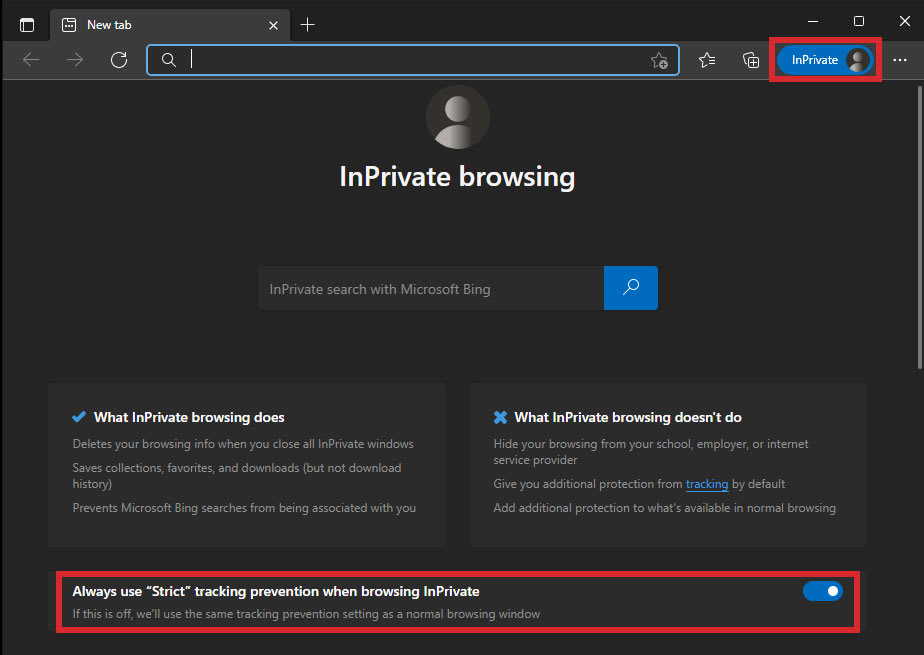Open the tracking link
This screenshot has width=924, height=655.
[x=707, y=484]
